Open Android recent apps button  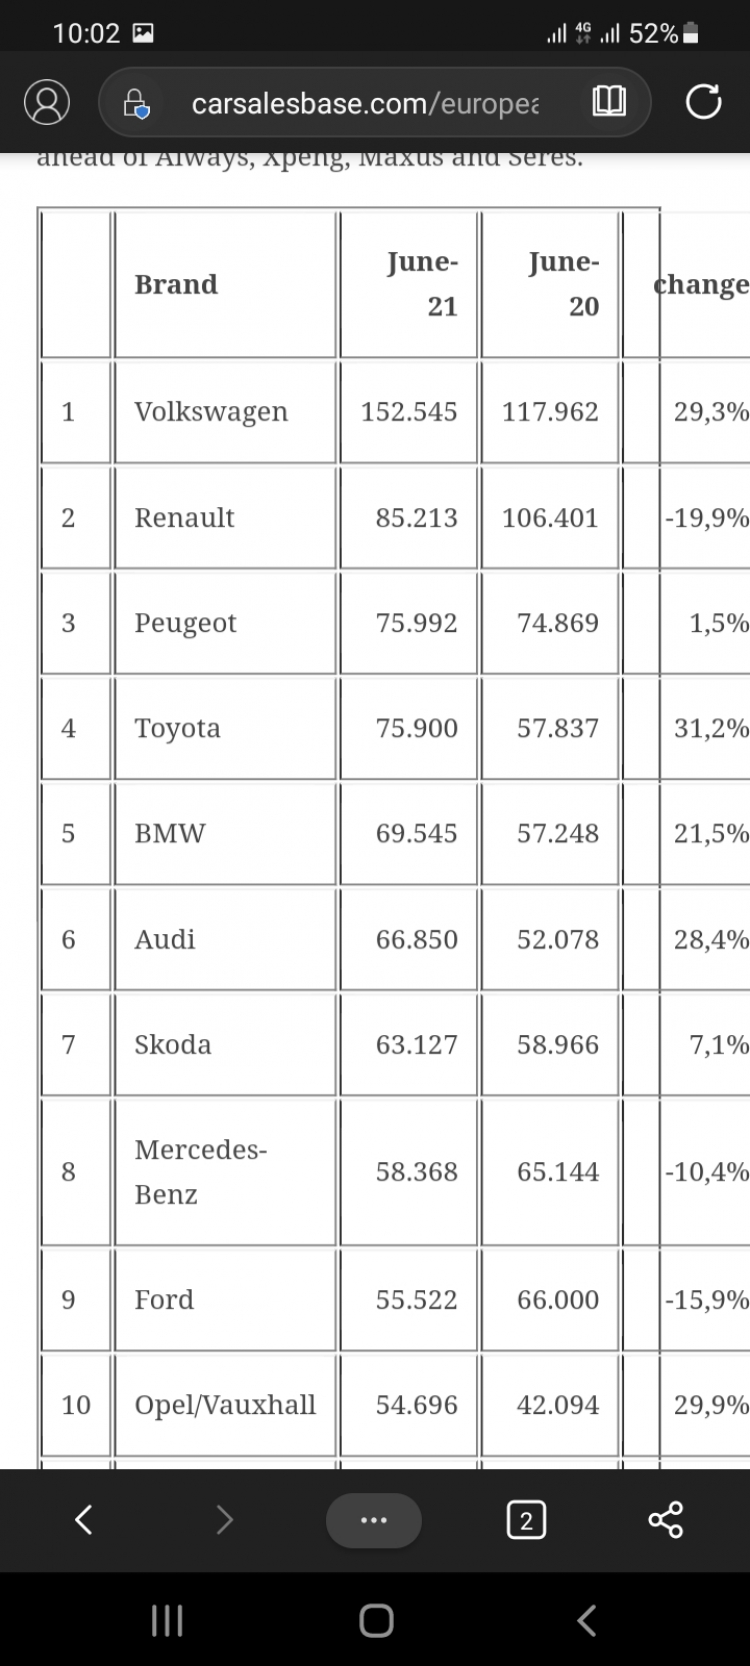tap(166, 1621)
